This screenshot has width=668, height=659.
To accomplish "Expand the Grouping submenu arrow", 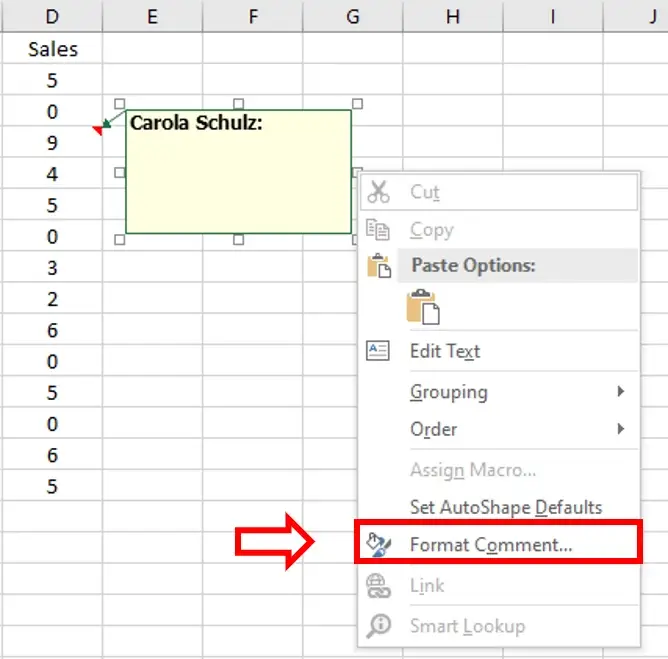I will click(621, 392).
